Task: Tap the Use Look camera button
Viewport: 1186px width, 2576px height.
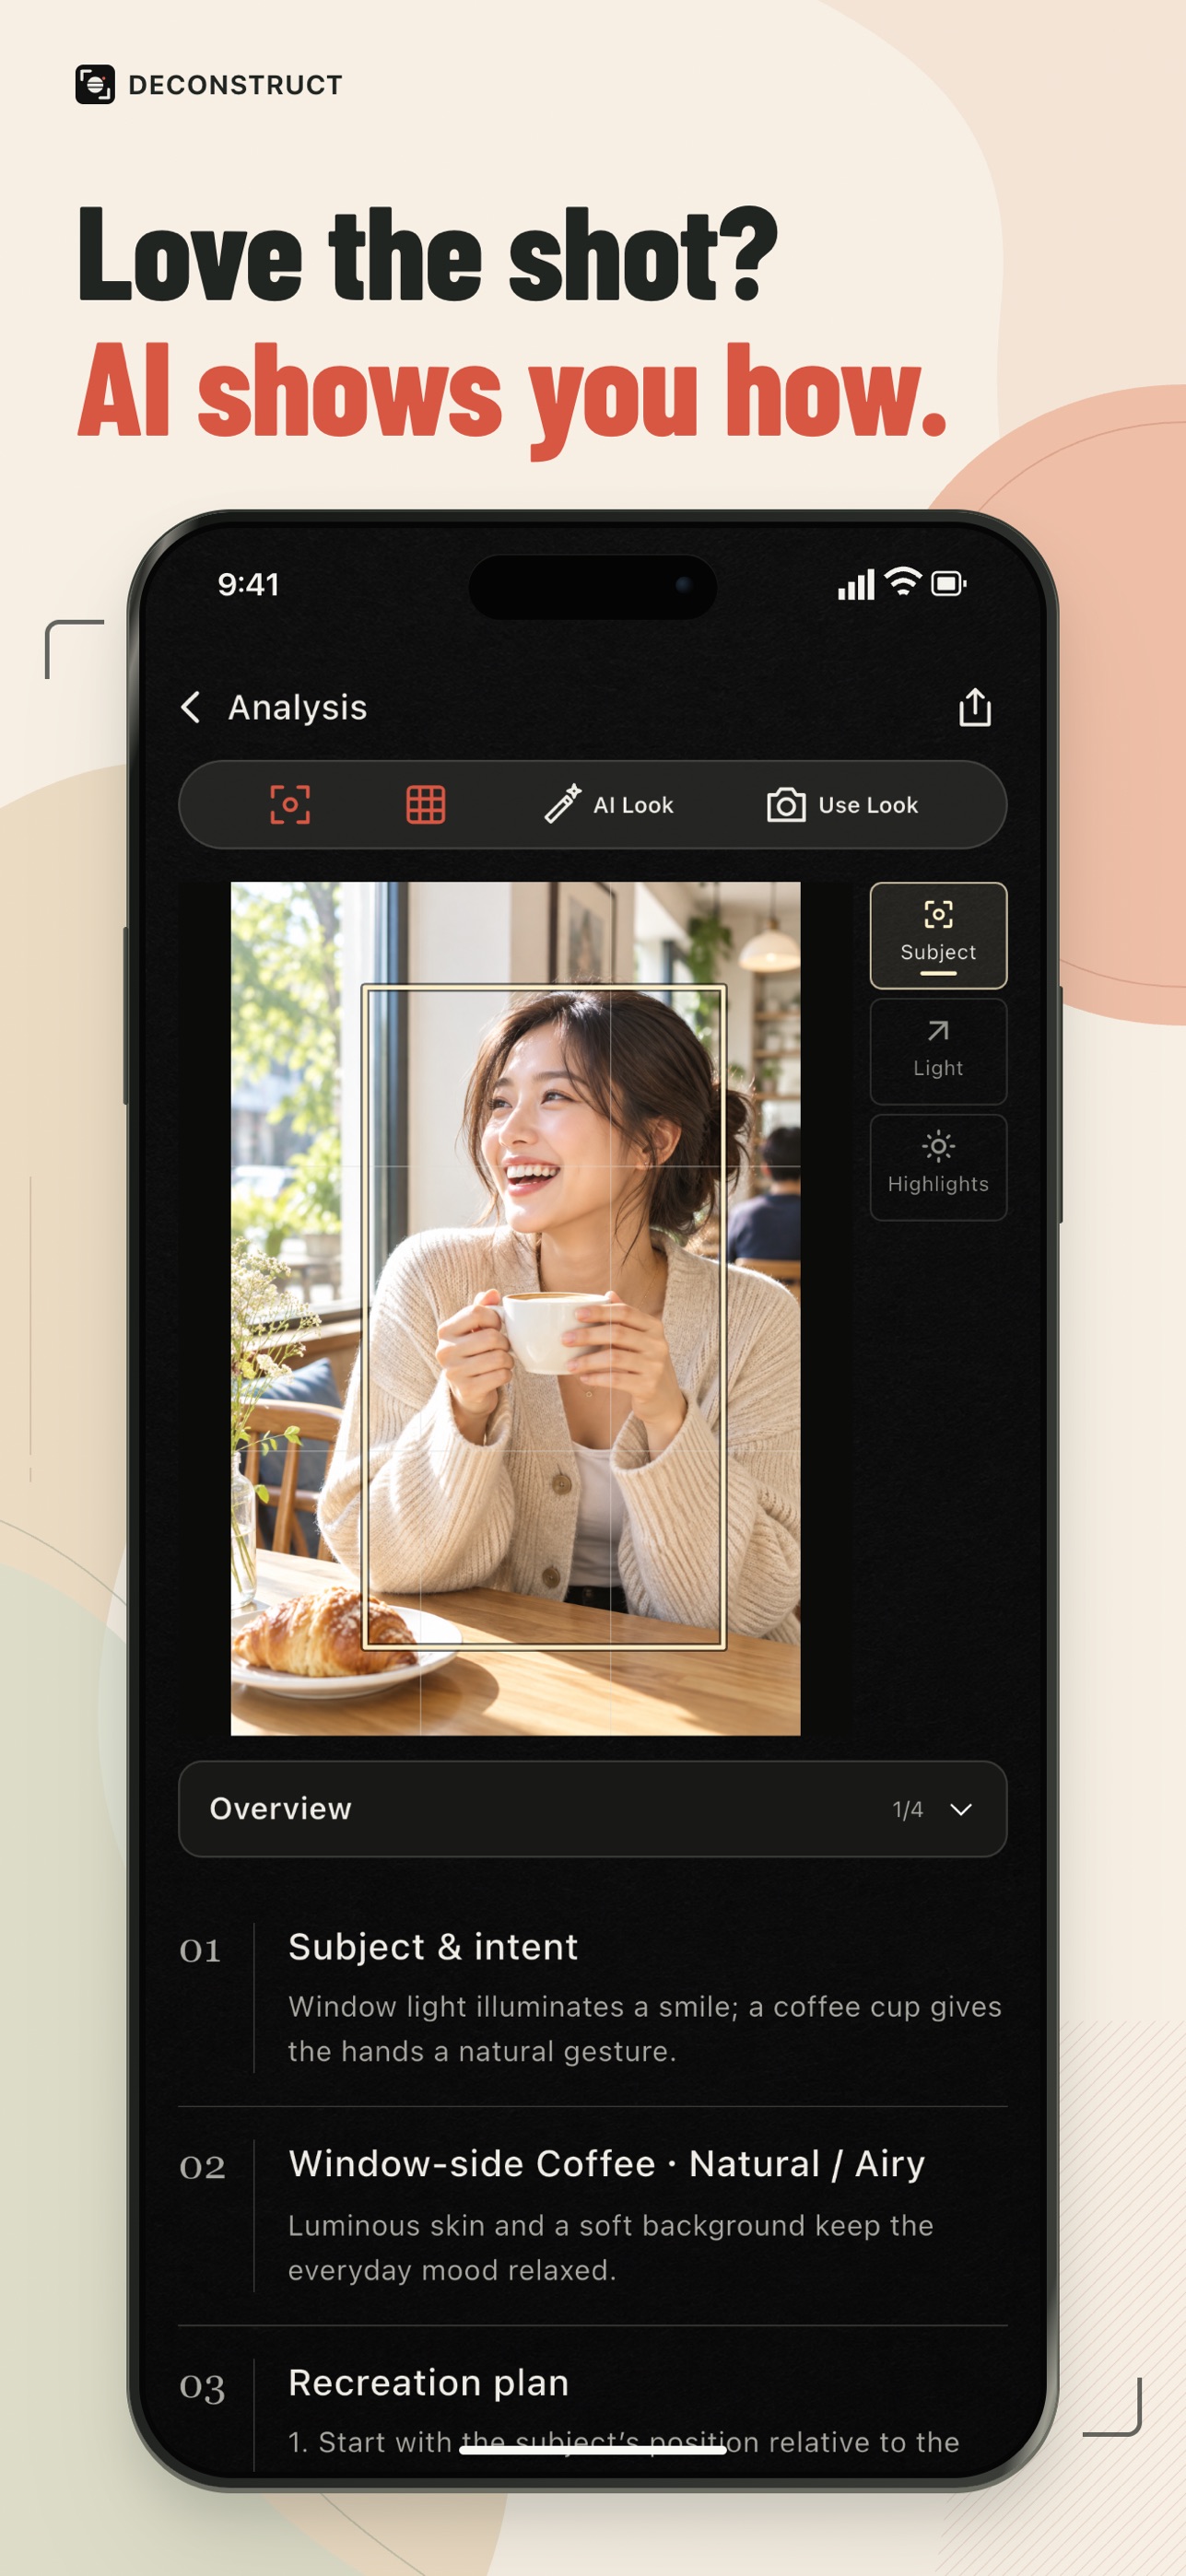Action: tap(842, 805)
